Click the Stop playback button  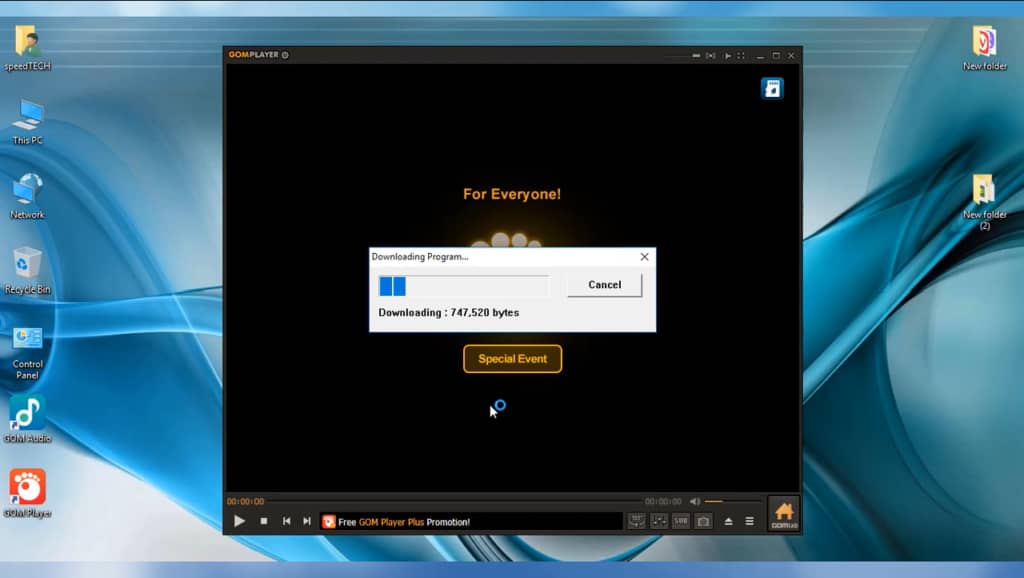coord(264,521)
